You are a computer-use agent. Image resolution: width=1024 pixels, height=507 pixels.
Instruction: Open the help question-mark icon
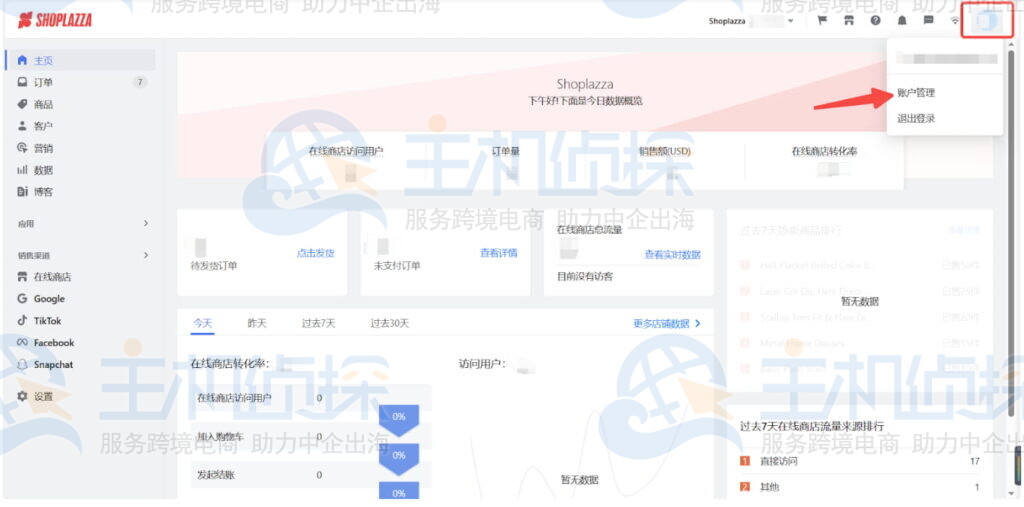[875, 20]
